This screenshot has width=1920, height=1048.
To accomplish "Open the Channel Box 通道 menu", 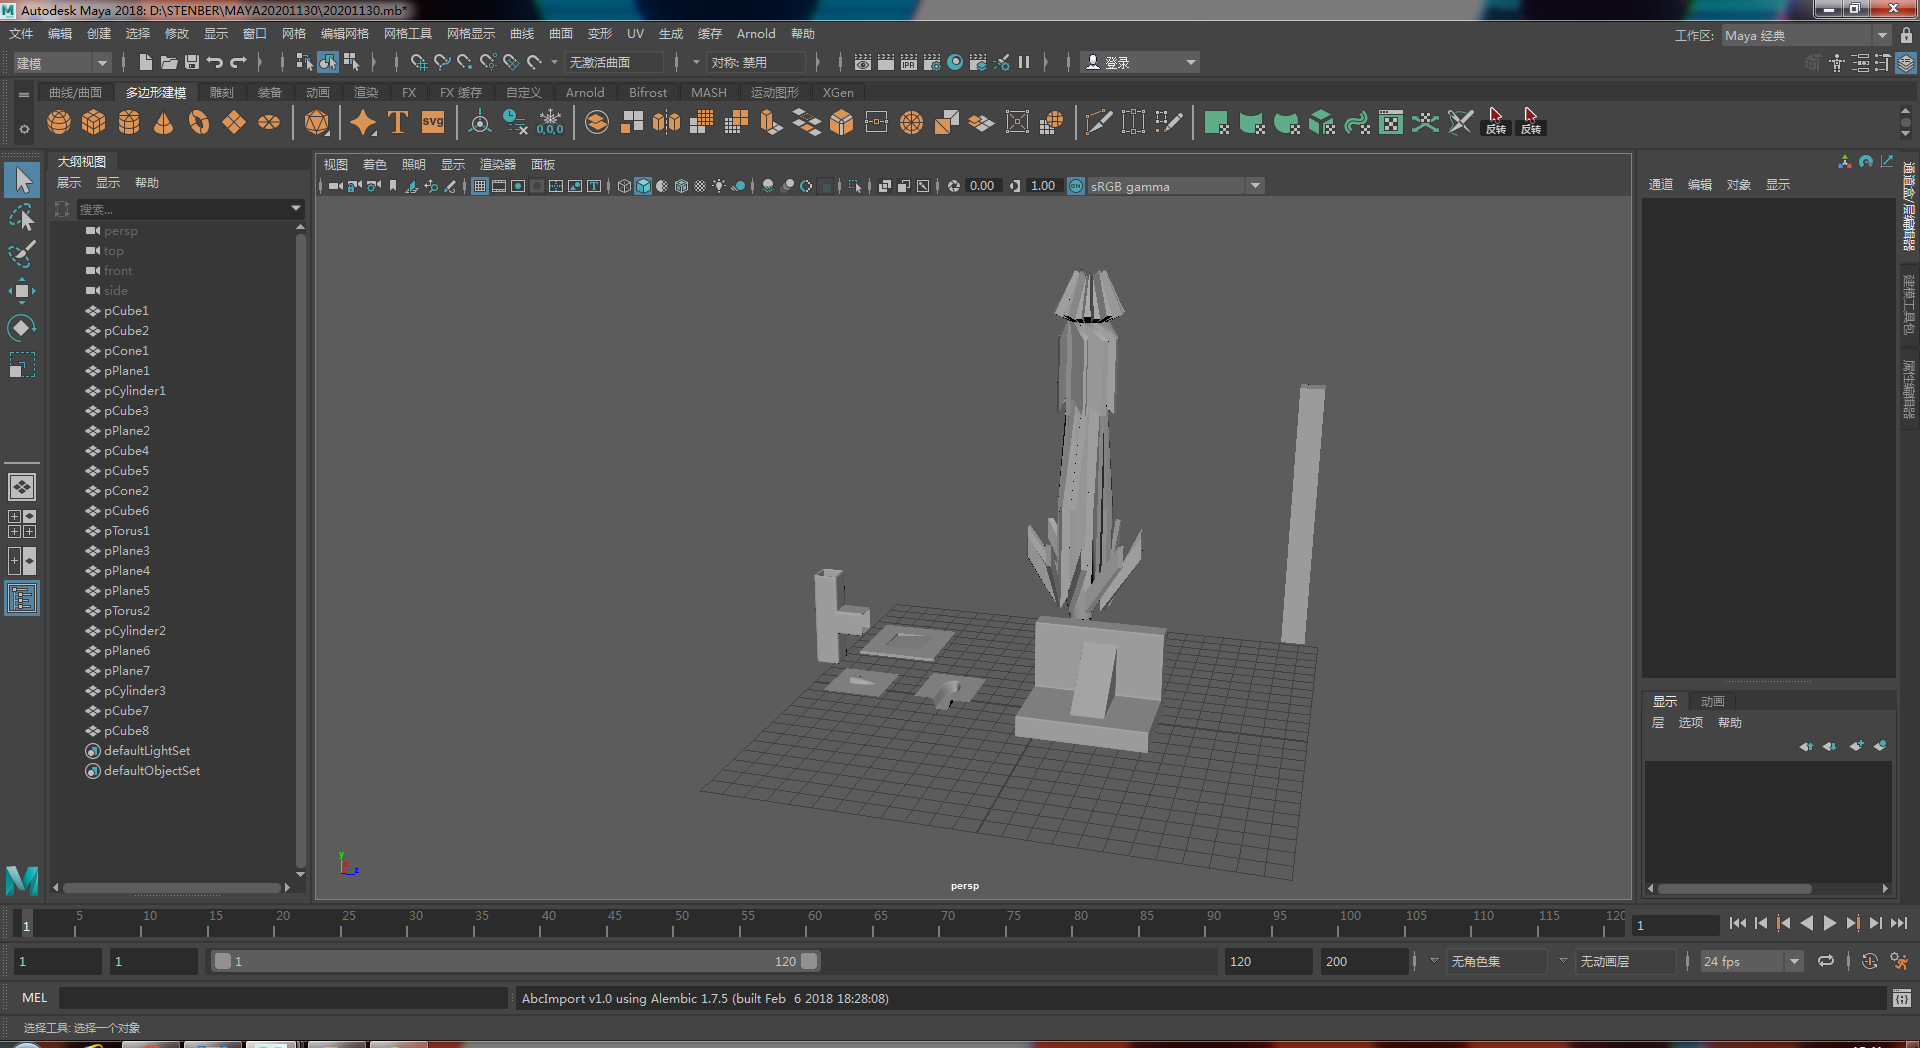I will pyautogui.click(x=1661, y=185).
